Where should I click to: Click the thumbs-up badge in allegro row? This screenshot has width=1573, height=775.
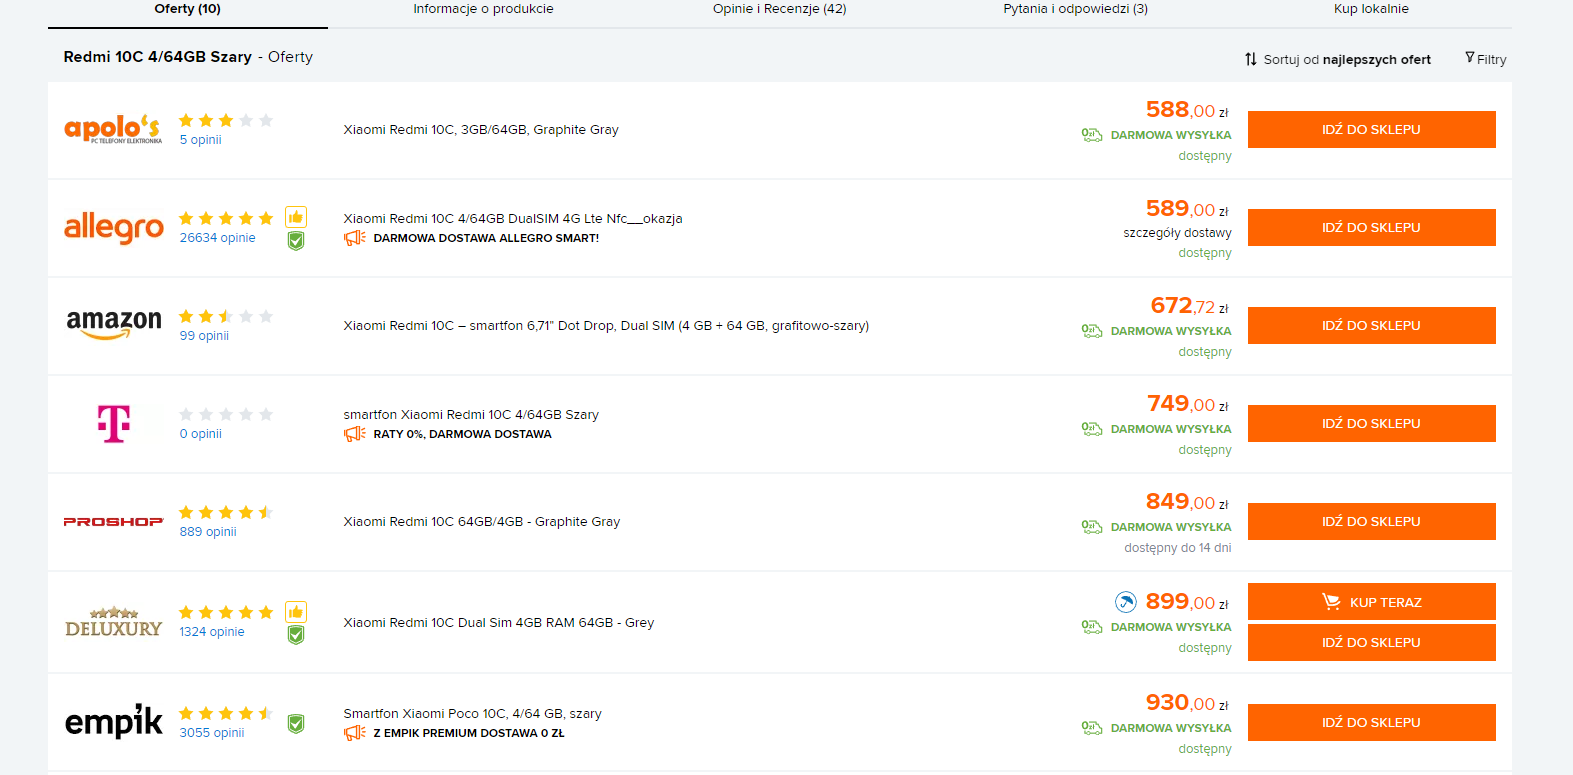point(296,217)
